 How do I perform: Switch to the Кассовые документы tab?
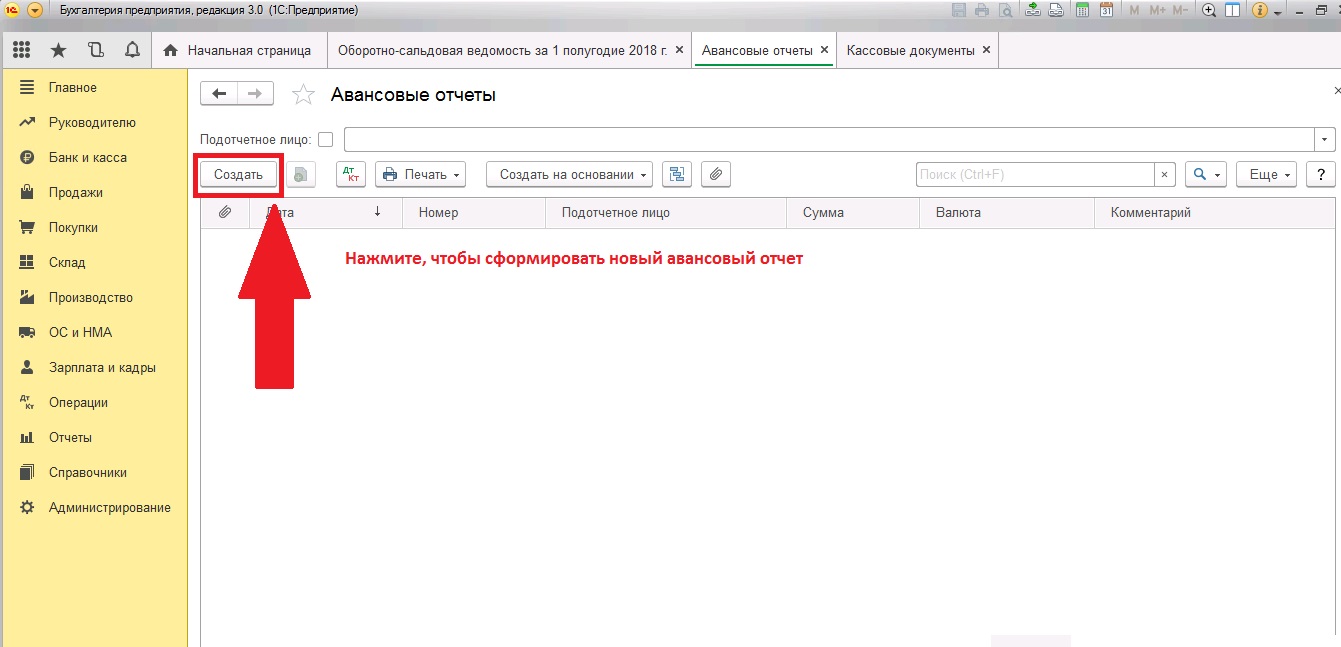point(910,50)
